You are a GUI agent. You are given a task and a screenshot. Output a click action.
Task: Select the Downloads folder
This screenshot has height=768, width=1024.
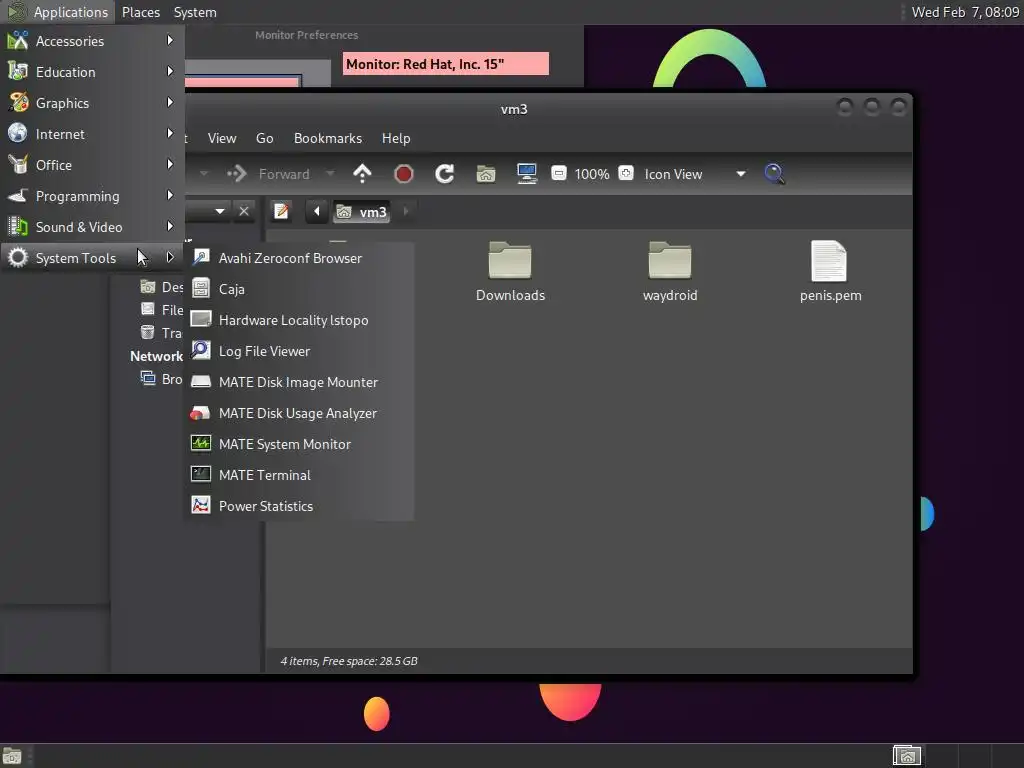pyautogui.click(x=510, y=272)
